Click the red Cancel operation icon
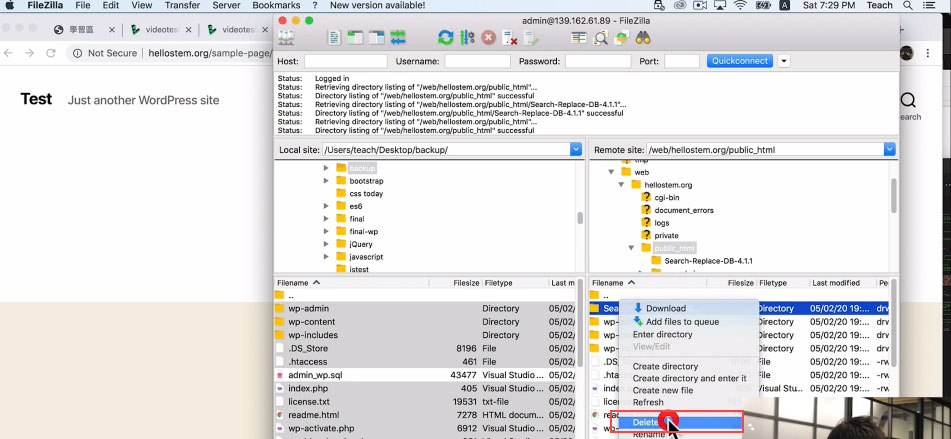 tap(488, 38)
